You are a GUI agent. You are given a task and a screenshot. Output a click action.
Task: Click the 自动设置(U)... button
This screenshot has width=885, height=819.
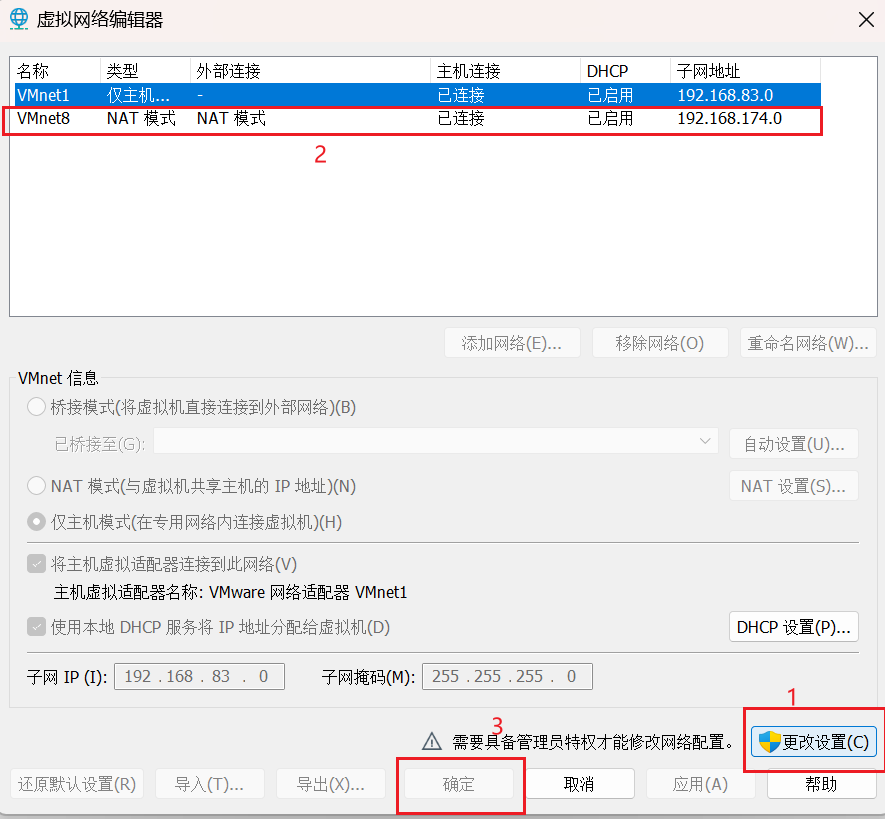pos(794,444)
